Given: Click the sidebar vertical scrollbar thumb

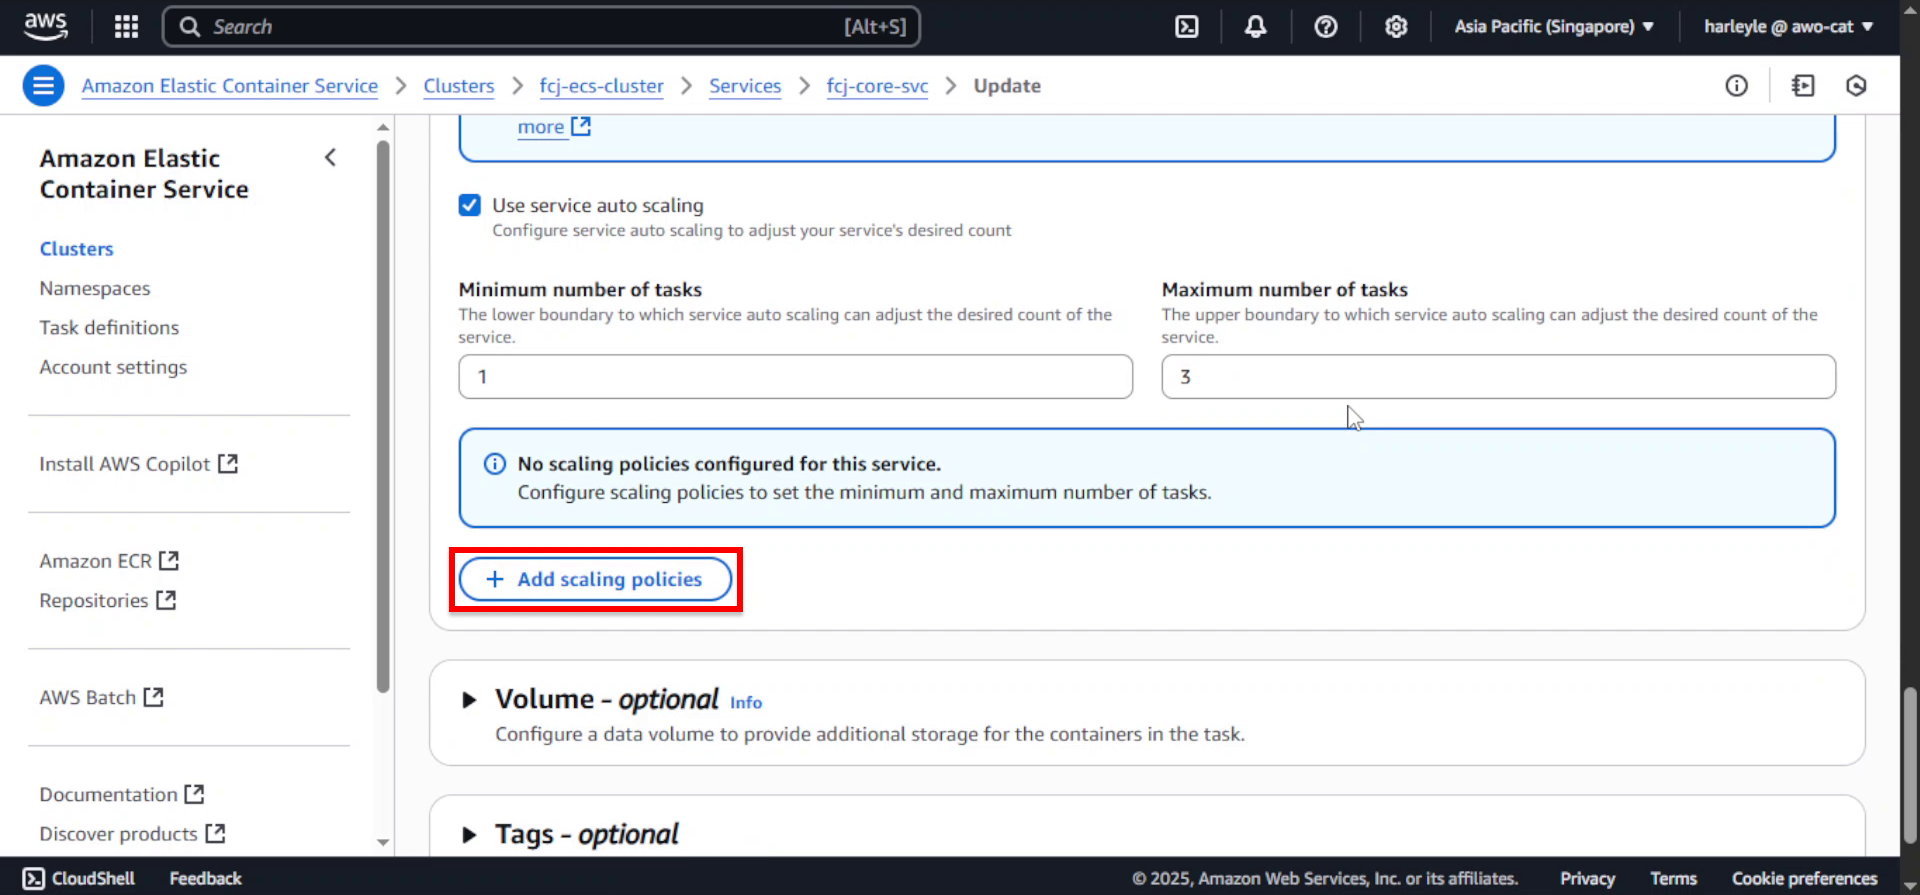Looking at the screenshot, I should 383,417.
